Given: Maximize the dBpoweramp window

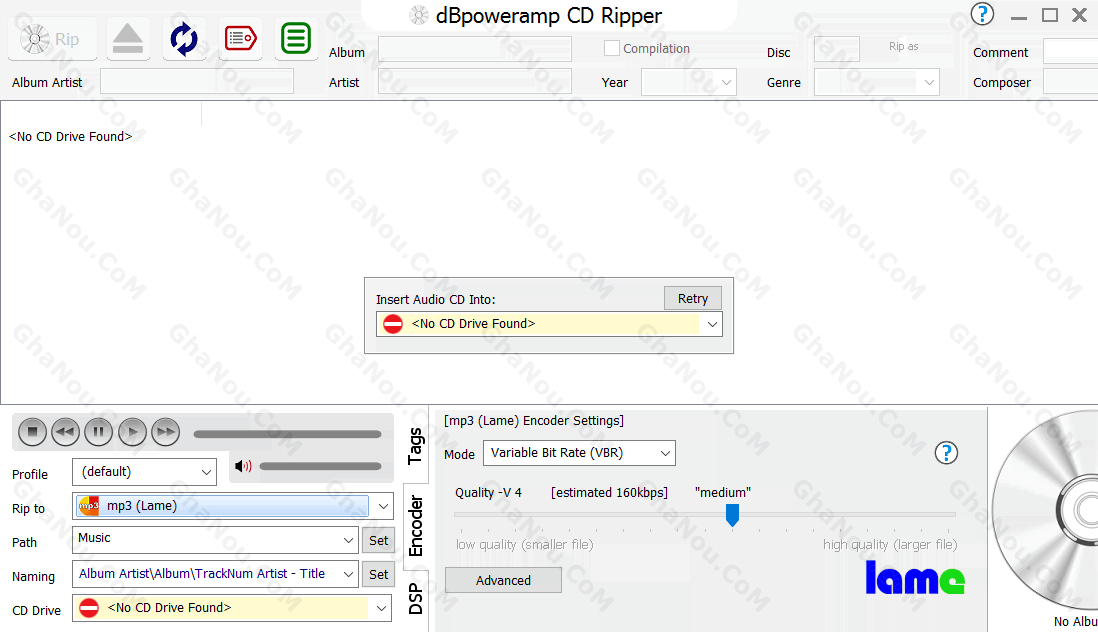Looking at the screenshot, I should [x=1050, y=15].
